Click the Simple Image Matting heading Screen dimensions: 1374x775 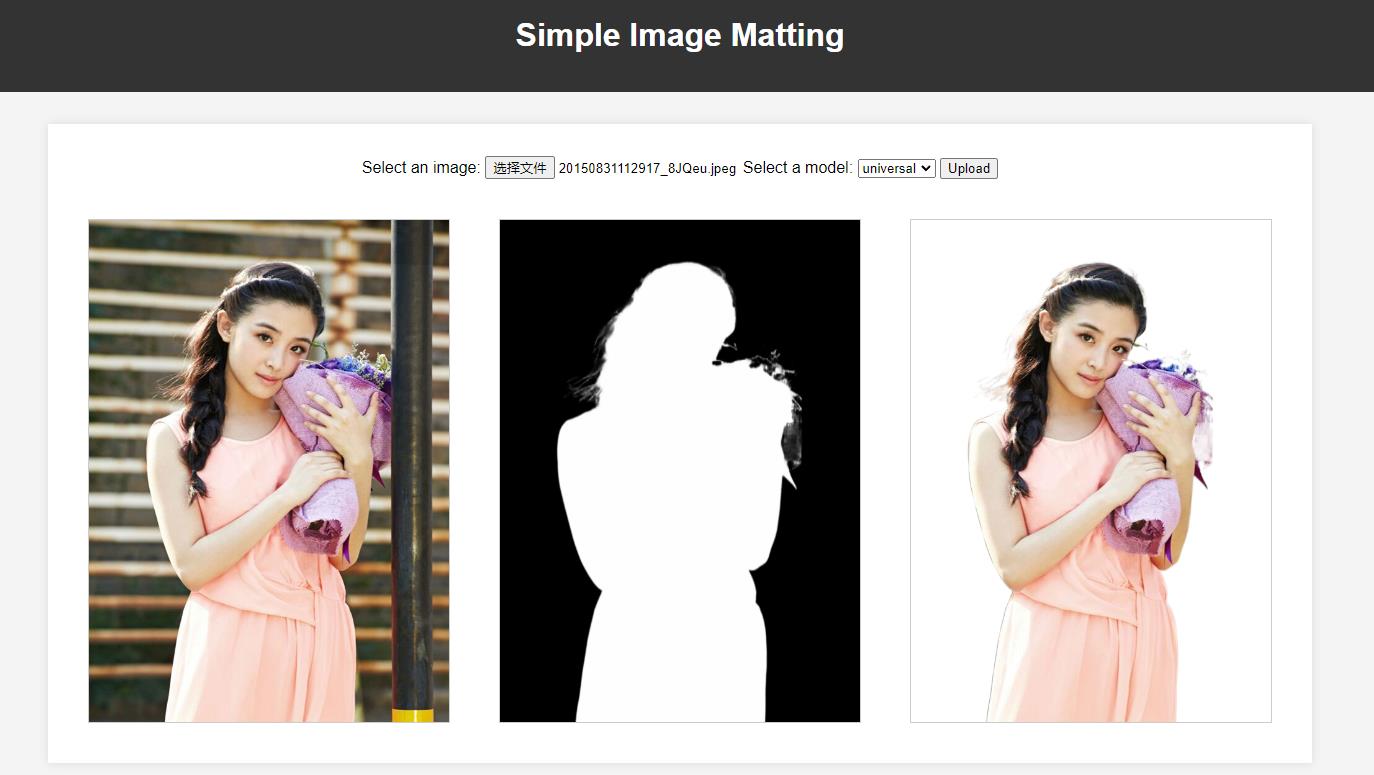coord(680,35)
